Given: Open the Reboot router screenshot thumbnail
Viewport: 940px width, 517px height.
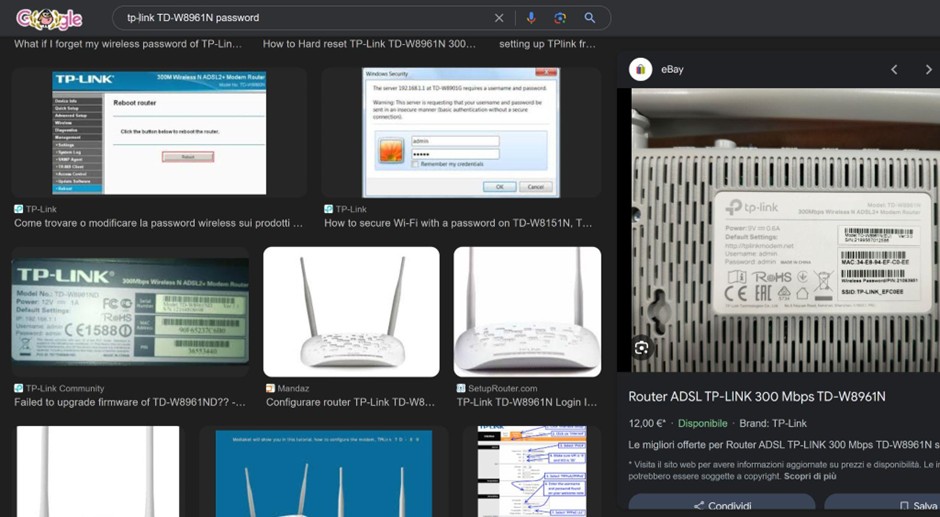Looking at the screenshot, I should point(159,131).
